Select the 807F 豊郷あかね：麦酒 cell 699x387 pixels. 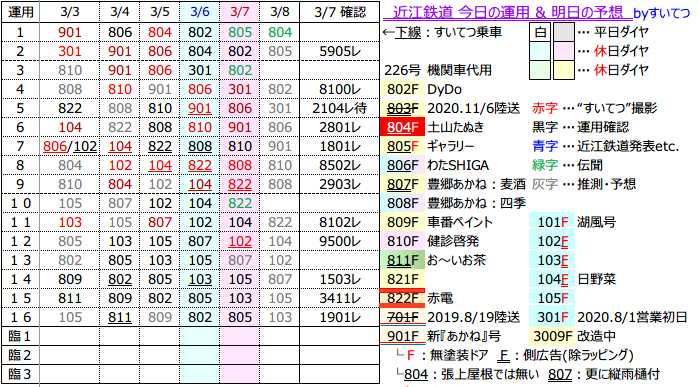tap(402, 185)
